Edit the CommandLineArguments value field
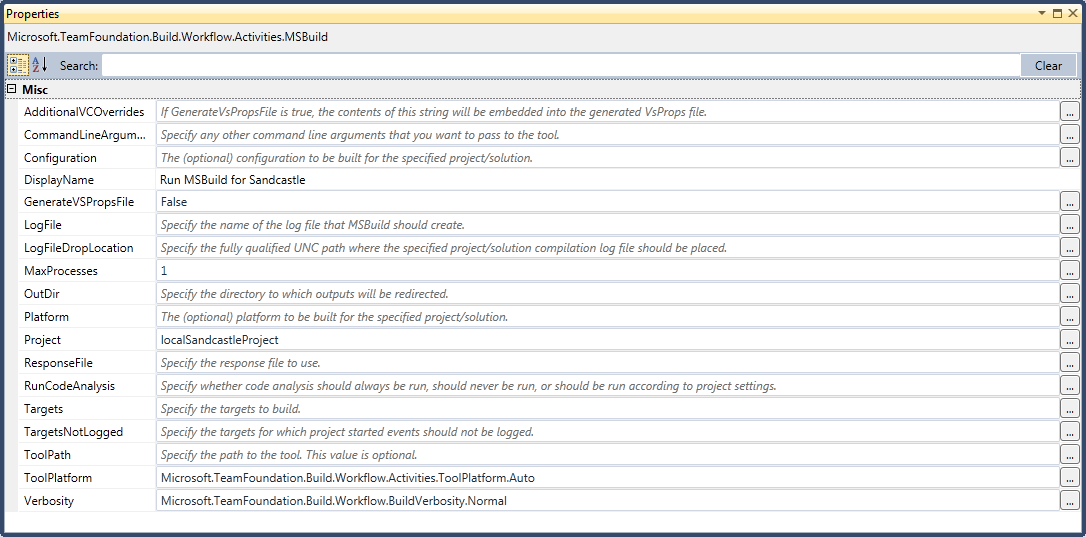The image size is (1086, 537). pyautogui.click(x=607, y=134)
